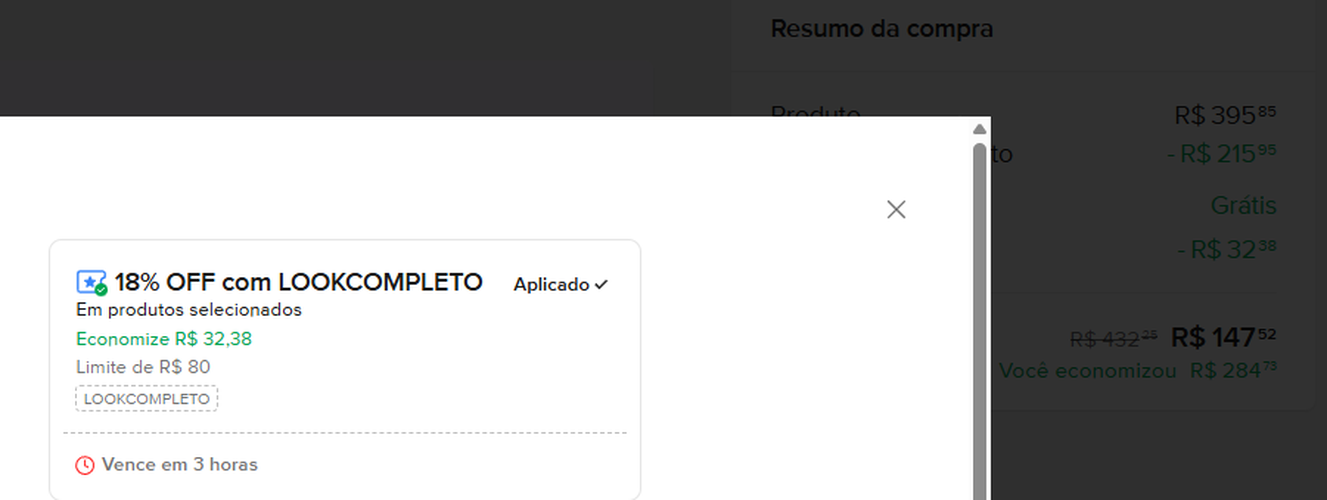Close the coupon modal with X
Viewport: 1327px width, 500px height.
pyautogui.click(x=896, y=209)
